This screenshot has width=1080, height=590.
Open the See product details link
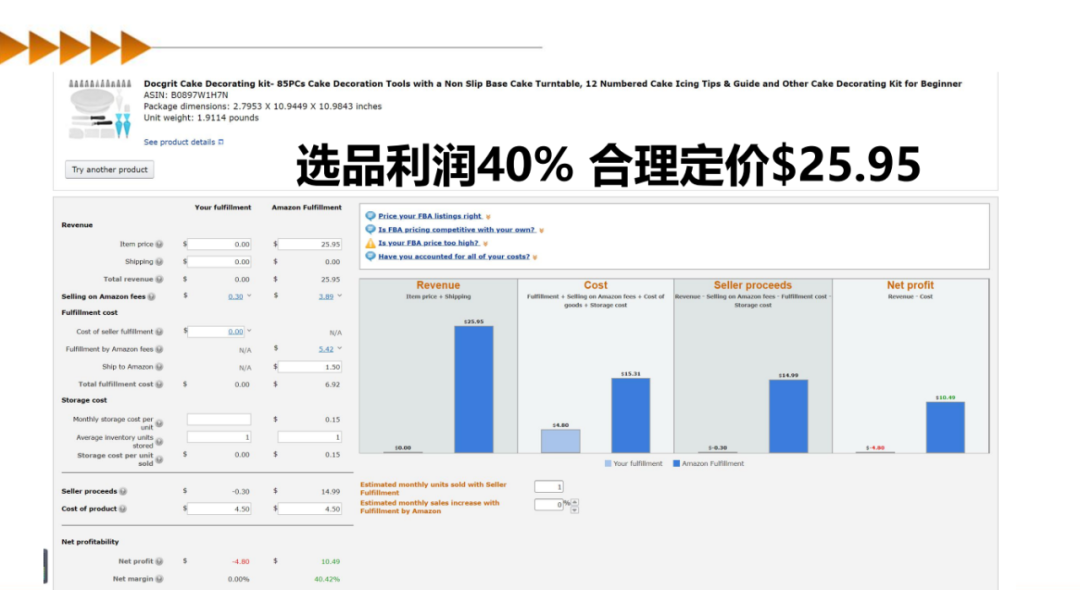click(x=179, y=142)
